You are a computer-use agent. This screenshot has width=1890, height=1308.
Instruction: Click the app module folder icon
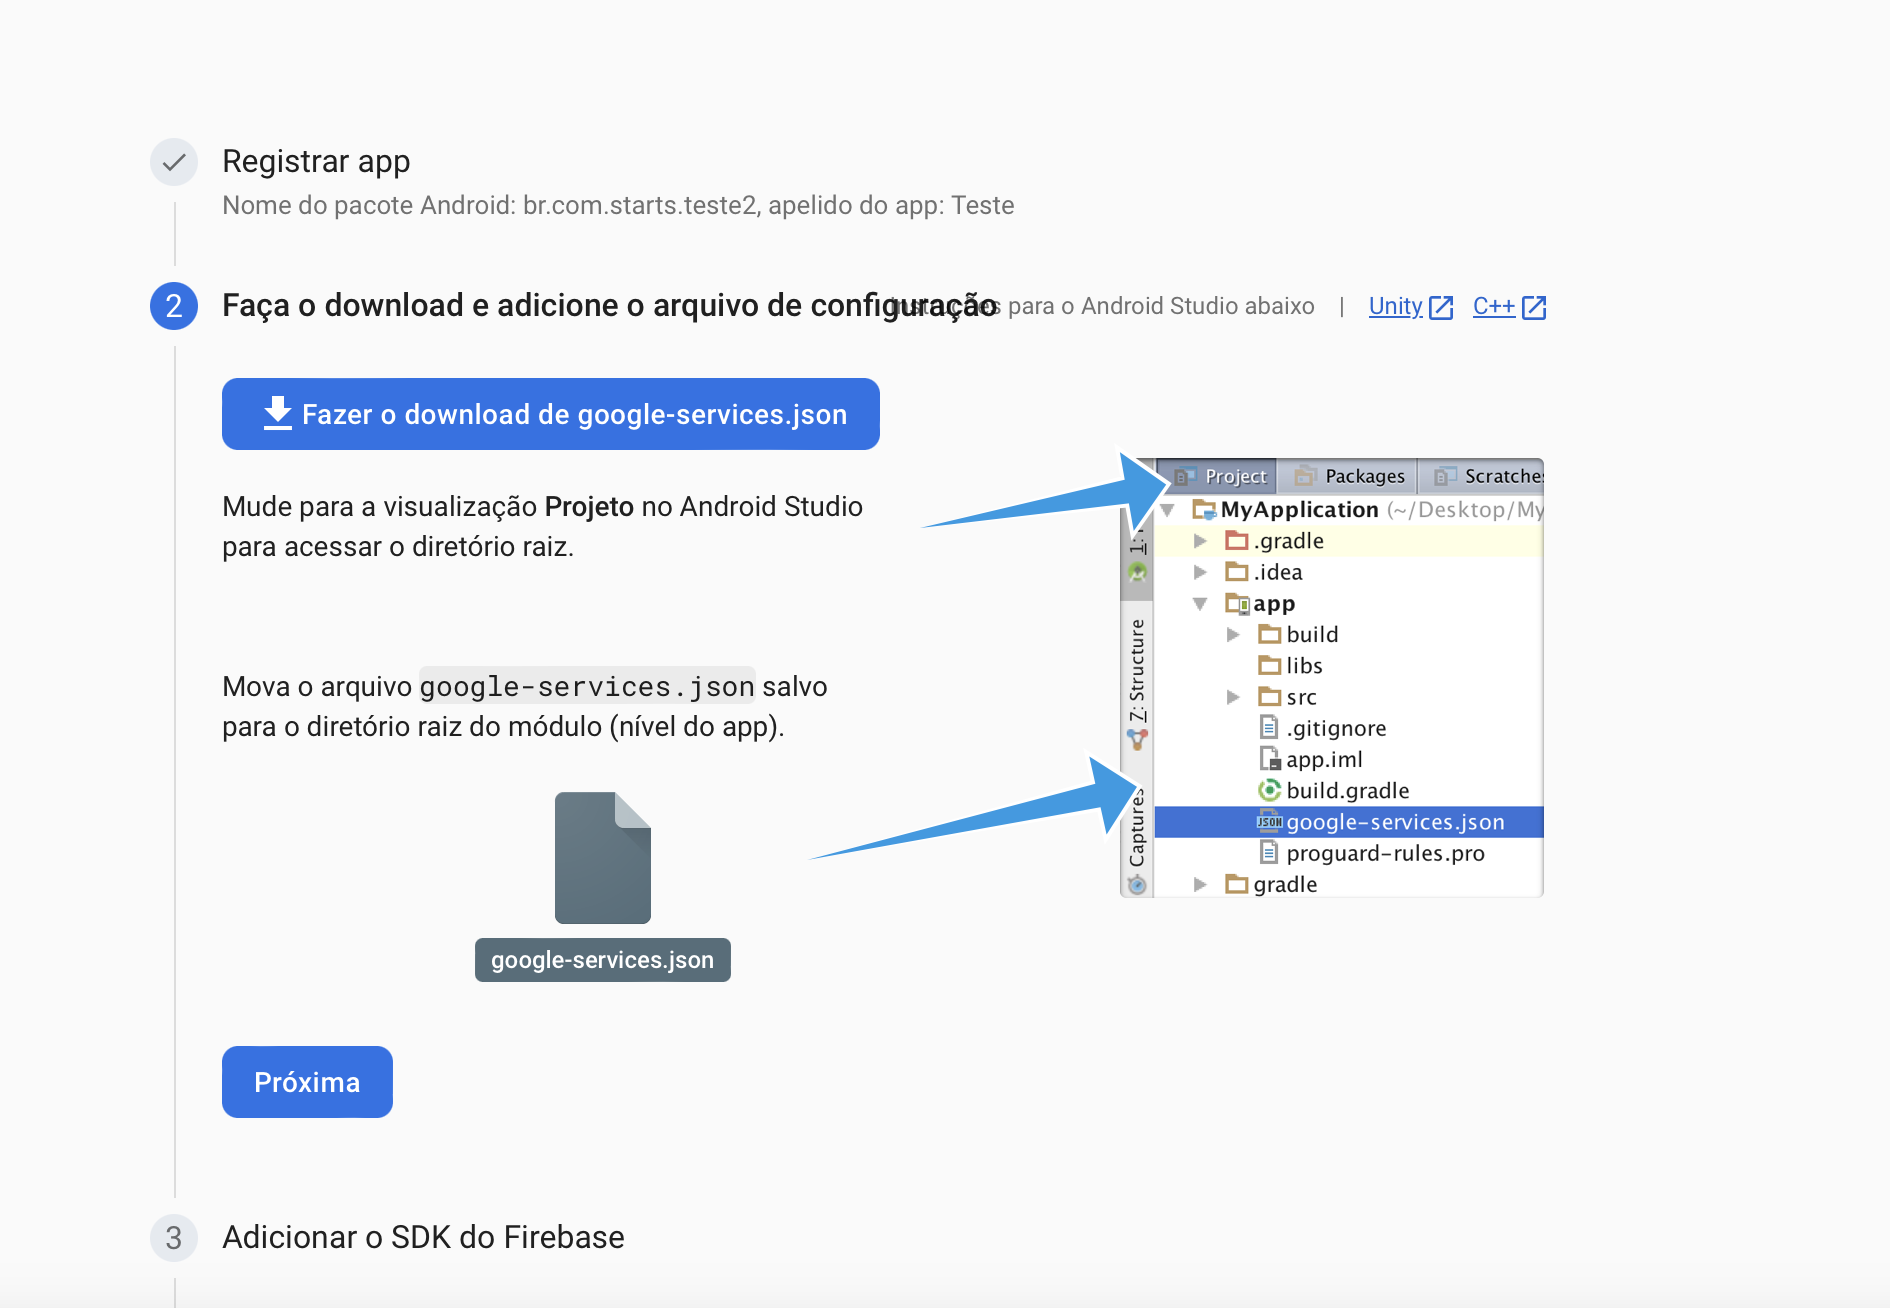tap(1238, 604)
